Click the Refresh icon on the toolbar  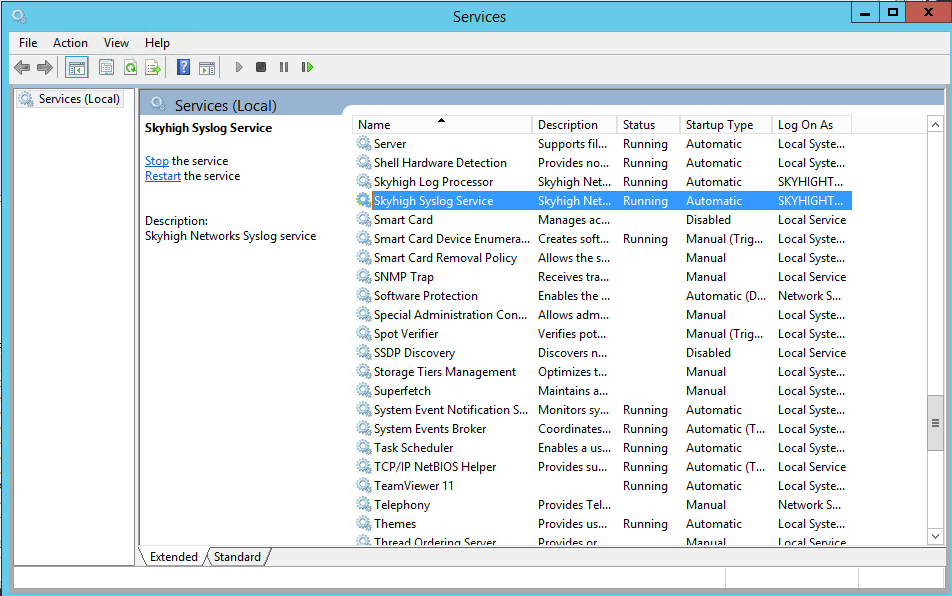[130, 67]
